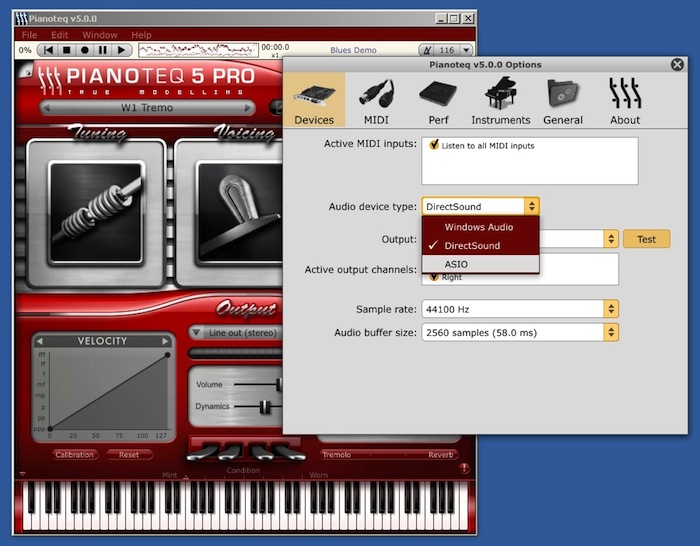This screenshot has width=700, height=546.
Task: Switch to previous curve left of VELOCITY
Action: pyautogui.click(x=39, y=341)
